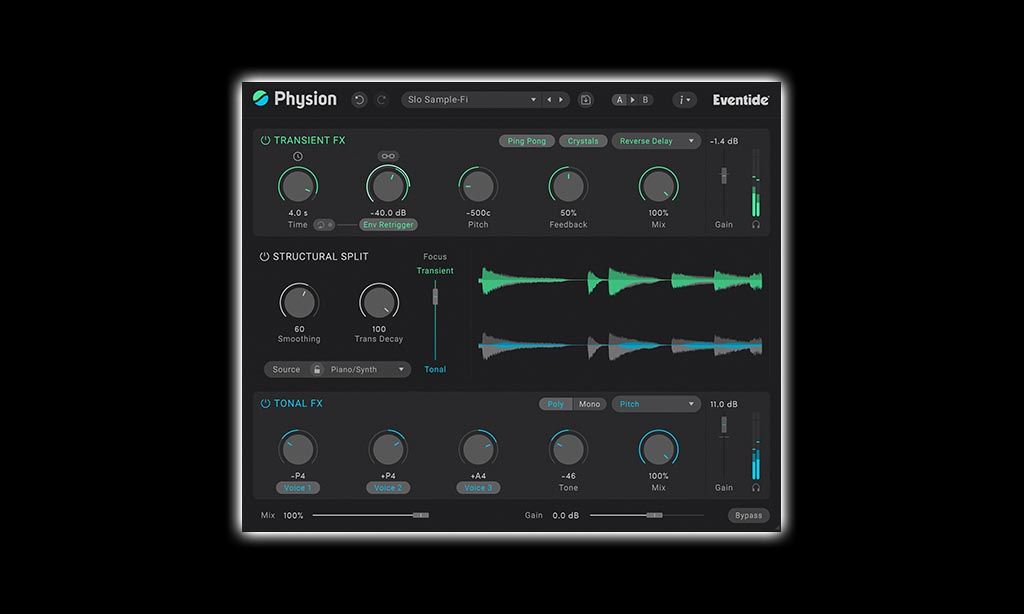Viewport: 1024px width, 614px height.
Task: Click the 4.0 s Time value
Action: click(298, 213)
